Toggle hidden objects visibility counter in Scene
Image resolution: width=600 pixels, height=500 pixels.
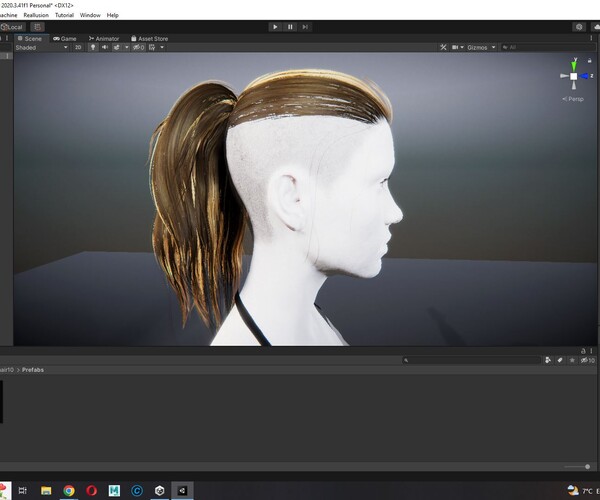139,47
